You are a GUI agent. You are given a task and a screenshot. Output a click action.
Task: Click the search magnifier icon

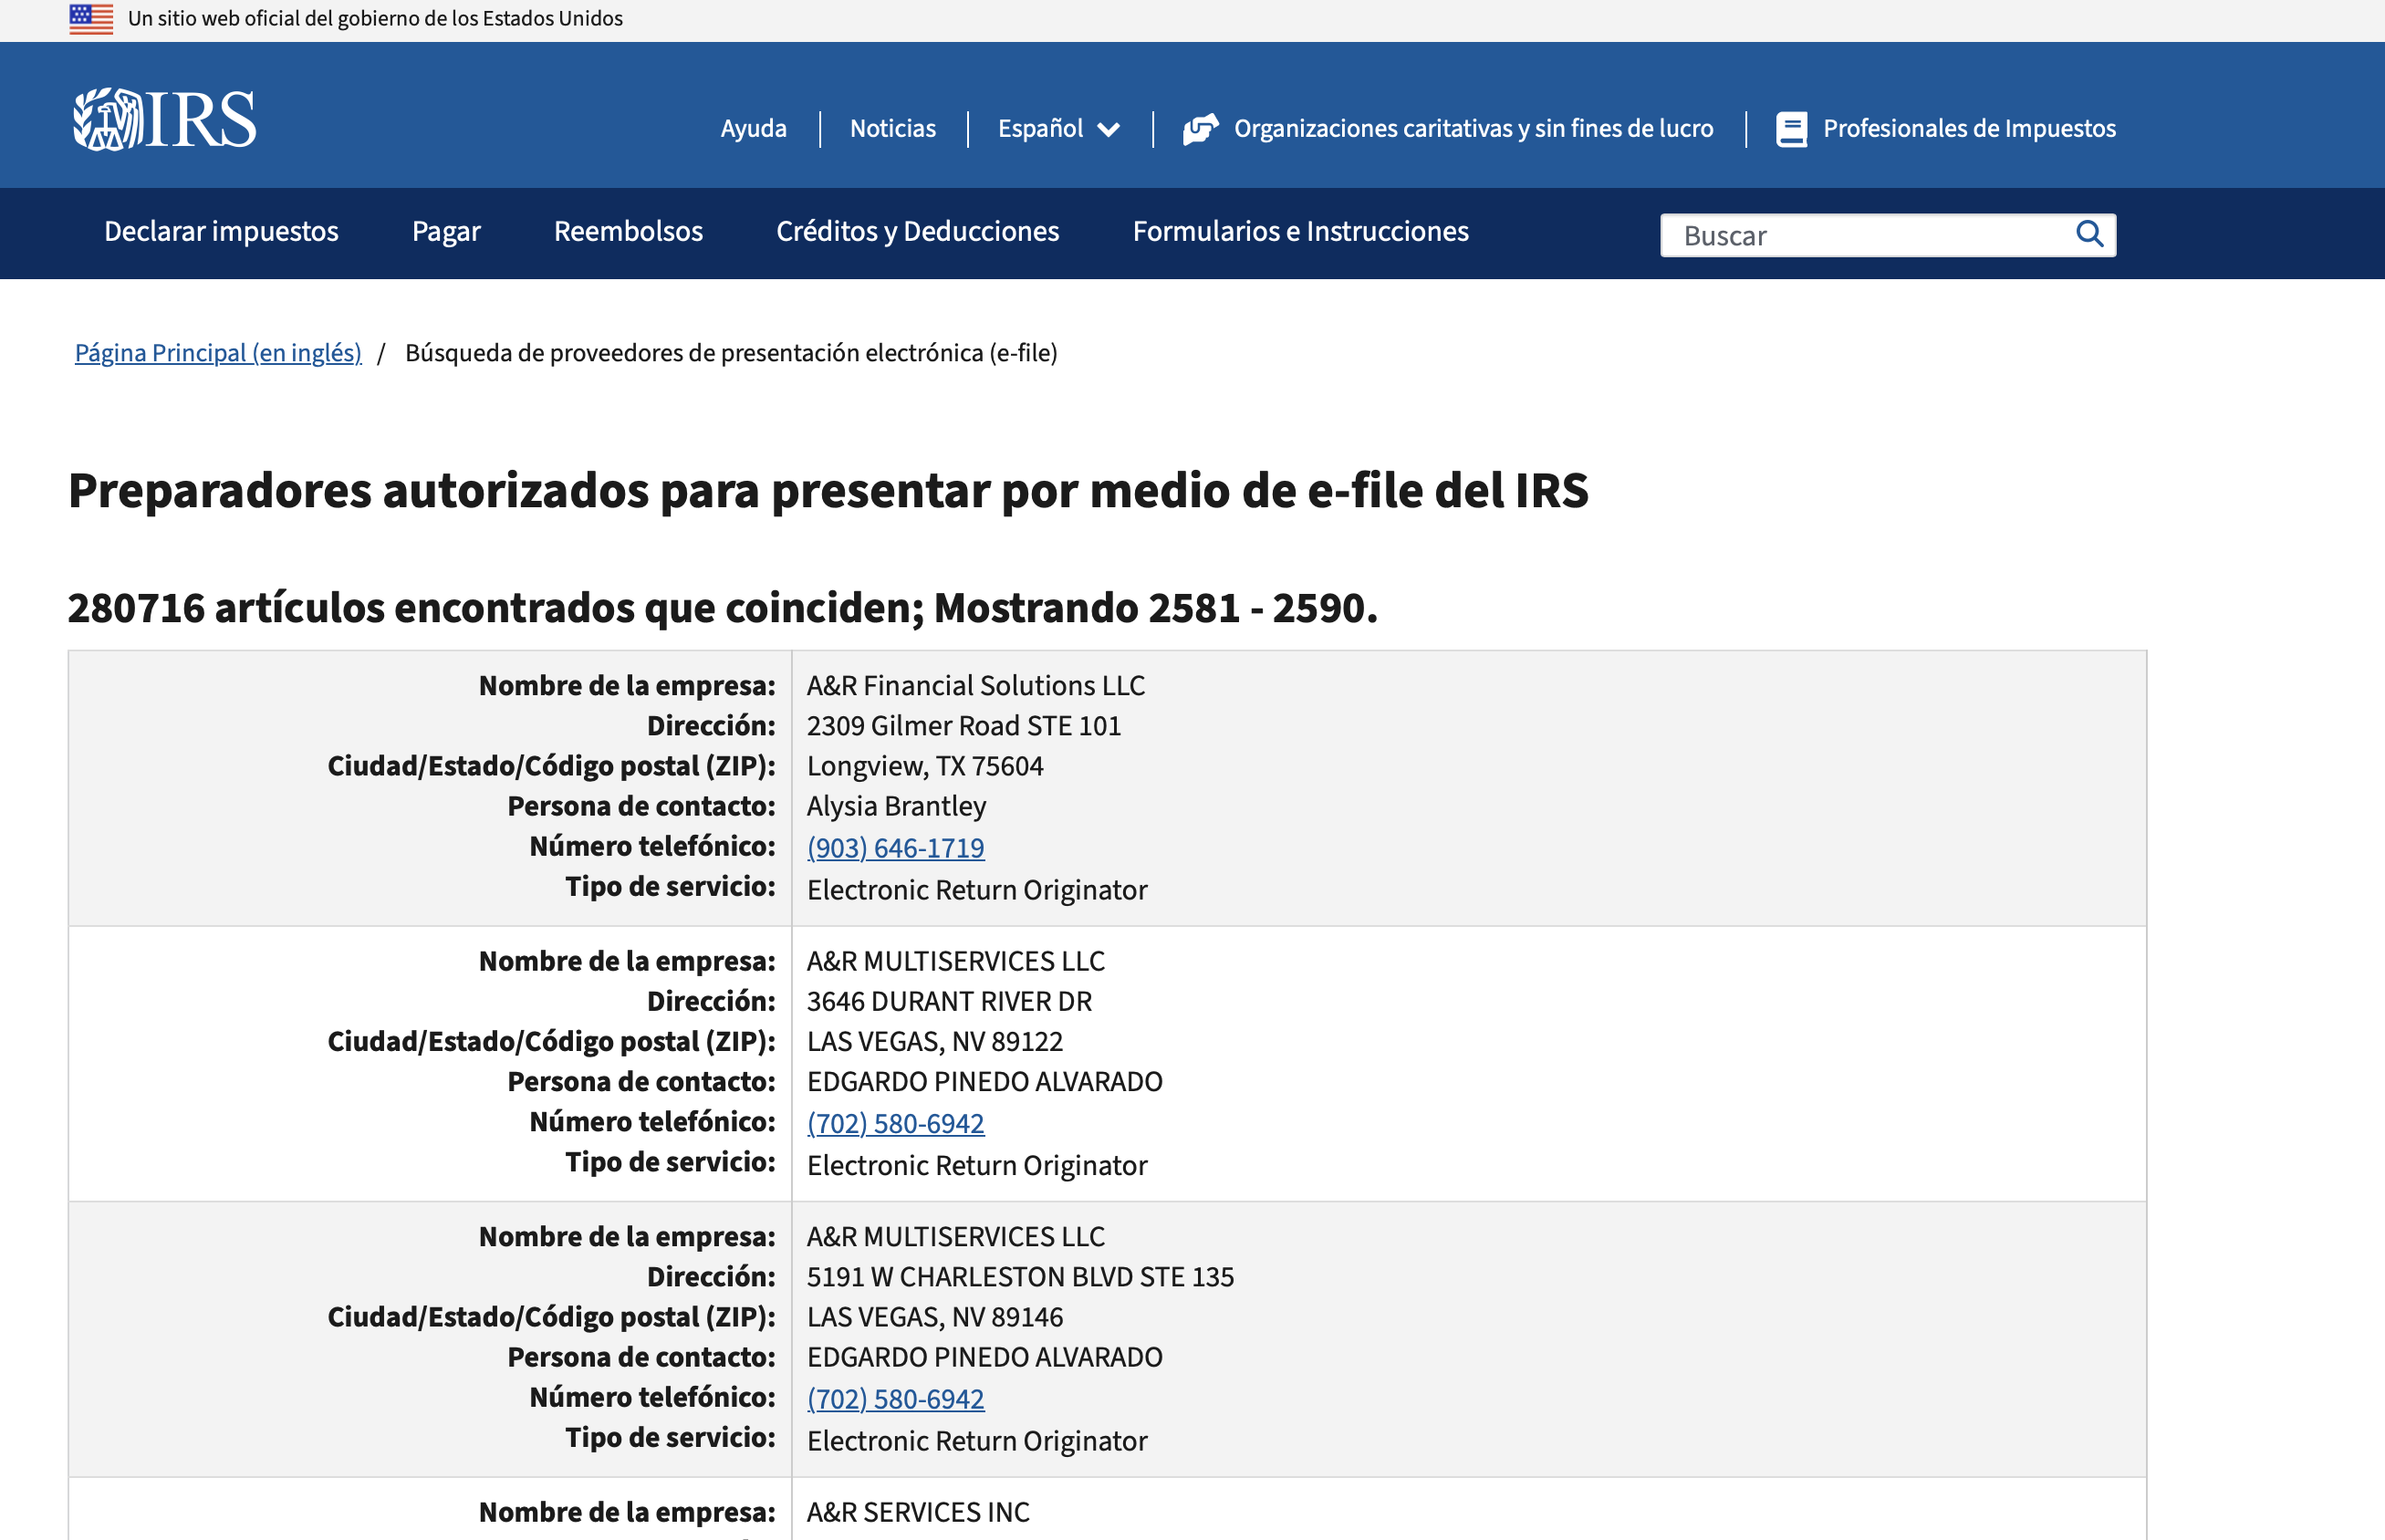pyautogui.click(x=2089, y=235)
